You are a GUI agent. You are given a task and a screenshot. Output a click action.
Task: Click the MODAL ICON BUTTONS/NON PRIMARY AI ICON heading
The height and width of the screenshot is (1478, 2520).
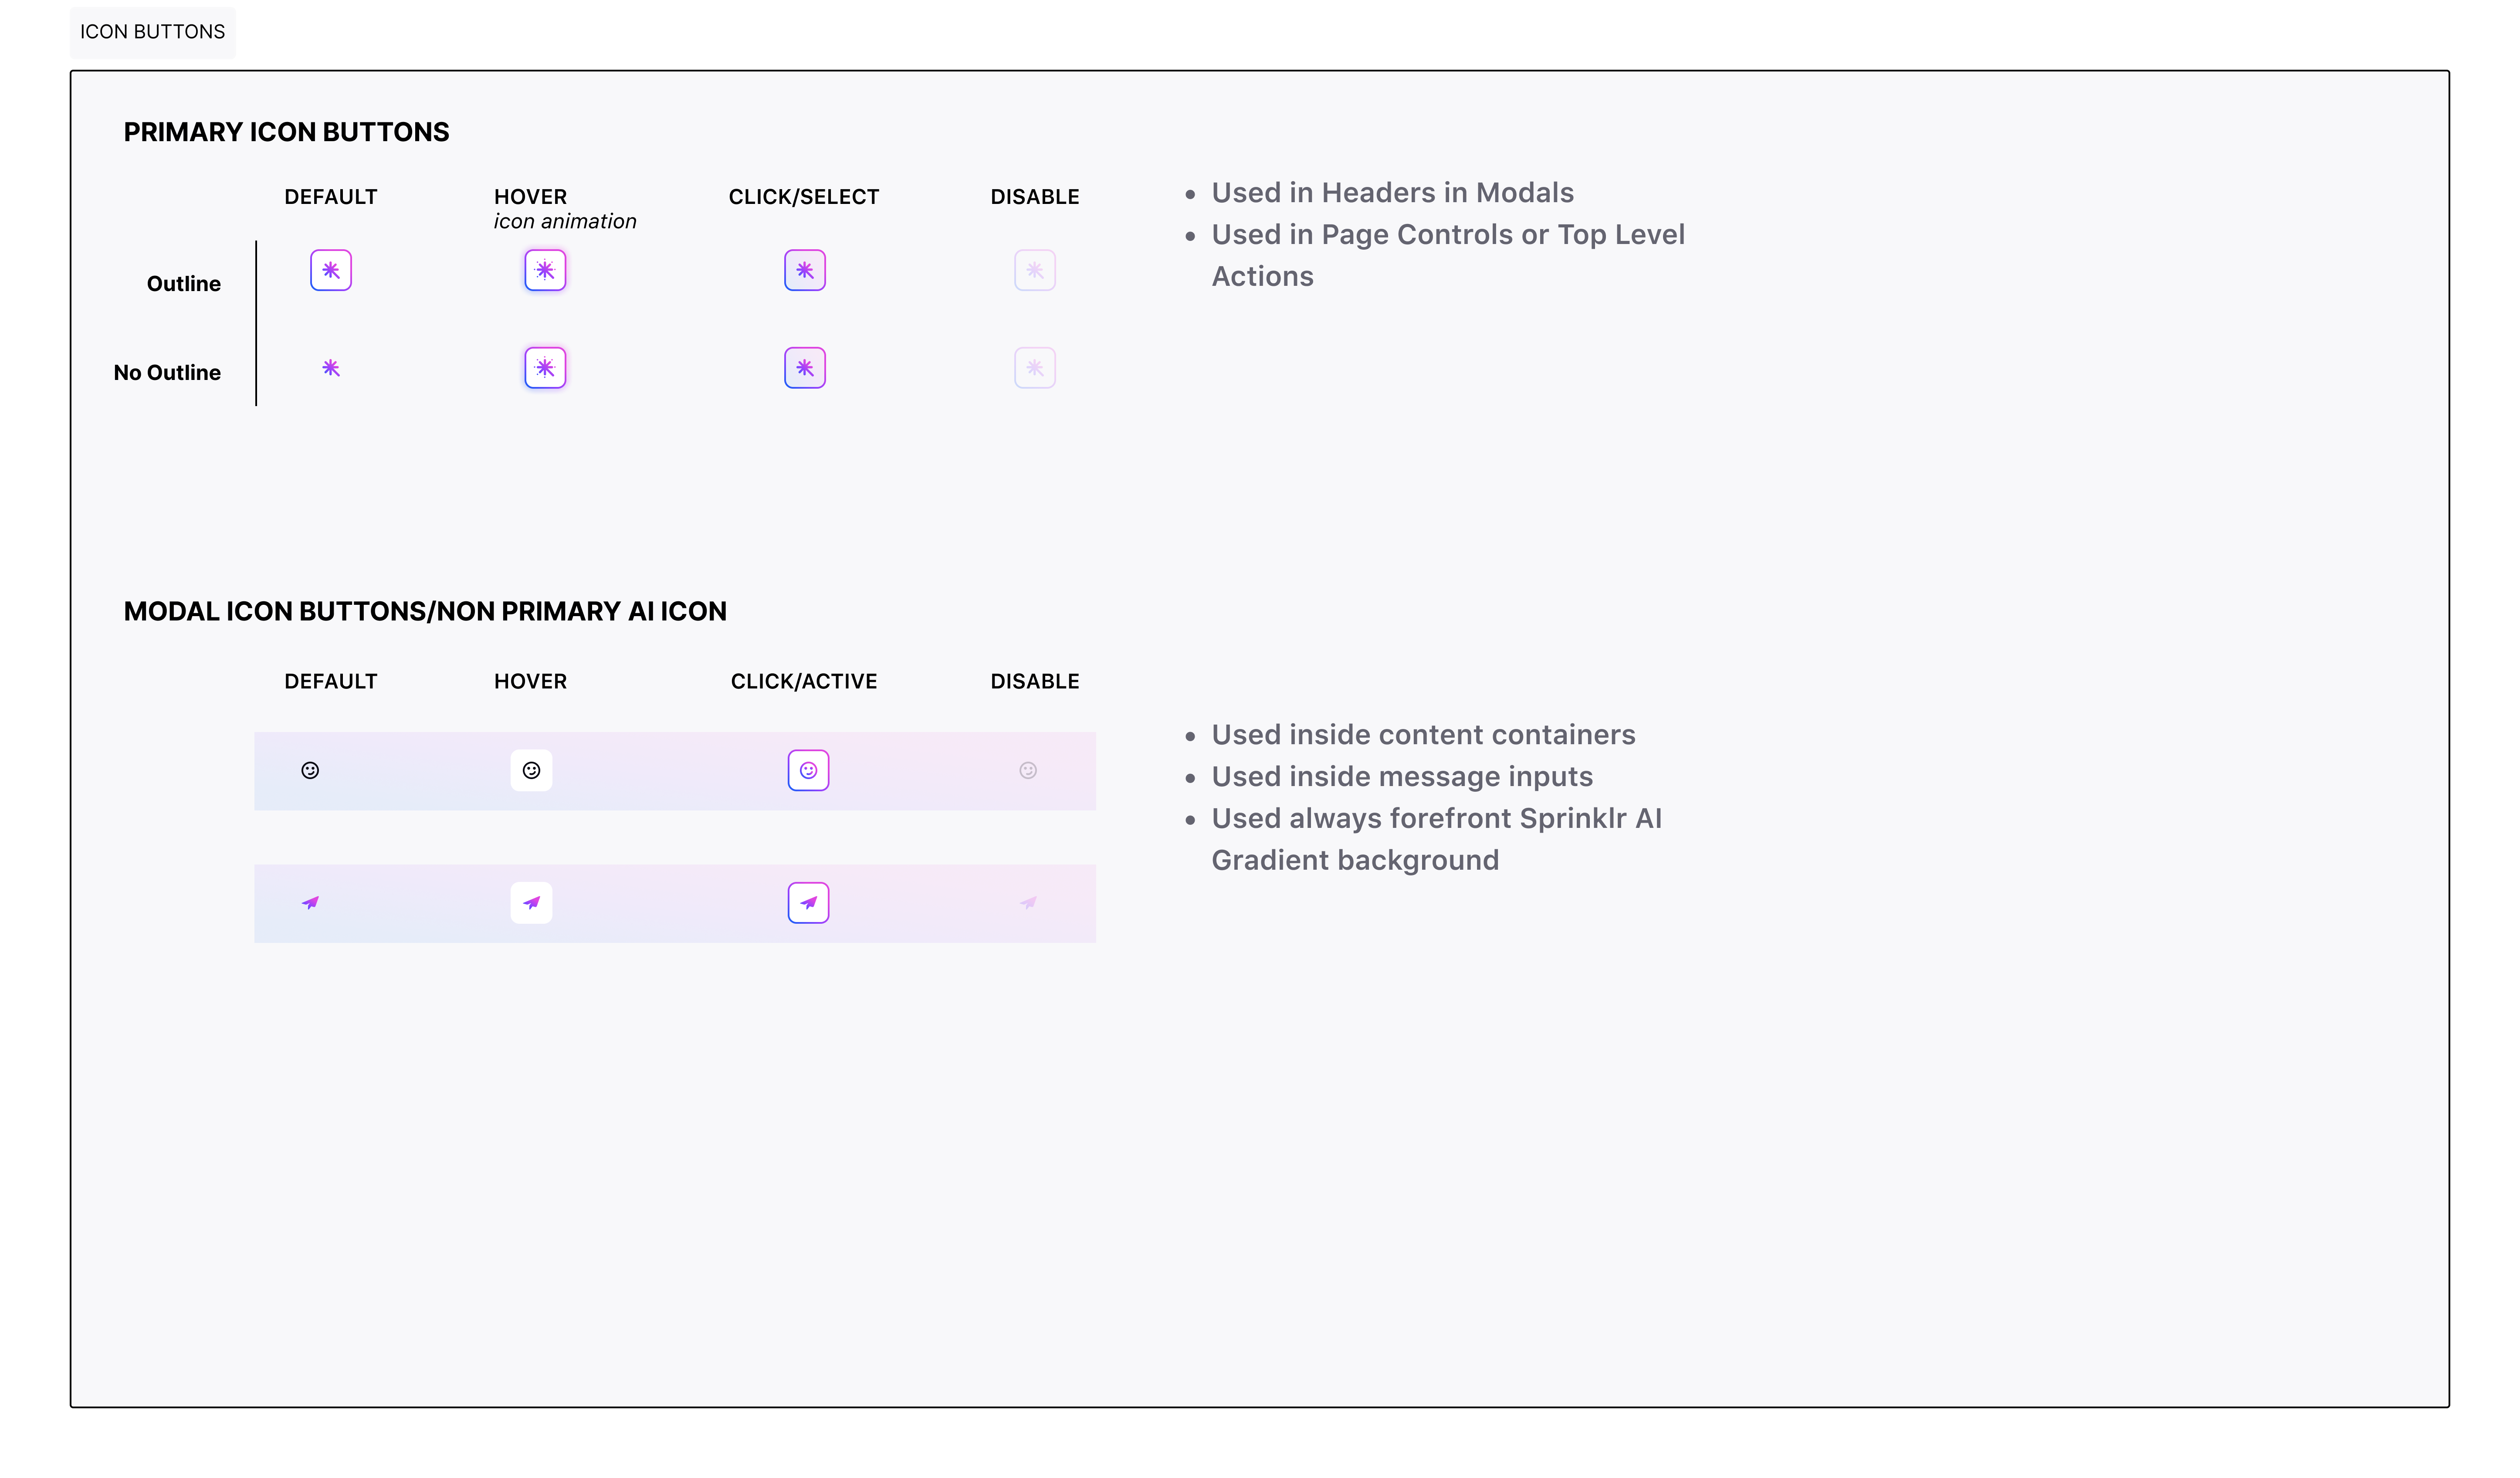point(425,611)
